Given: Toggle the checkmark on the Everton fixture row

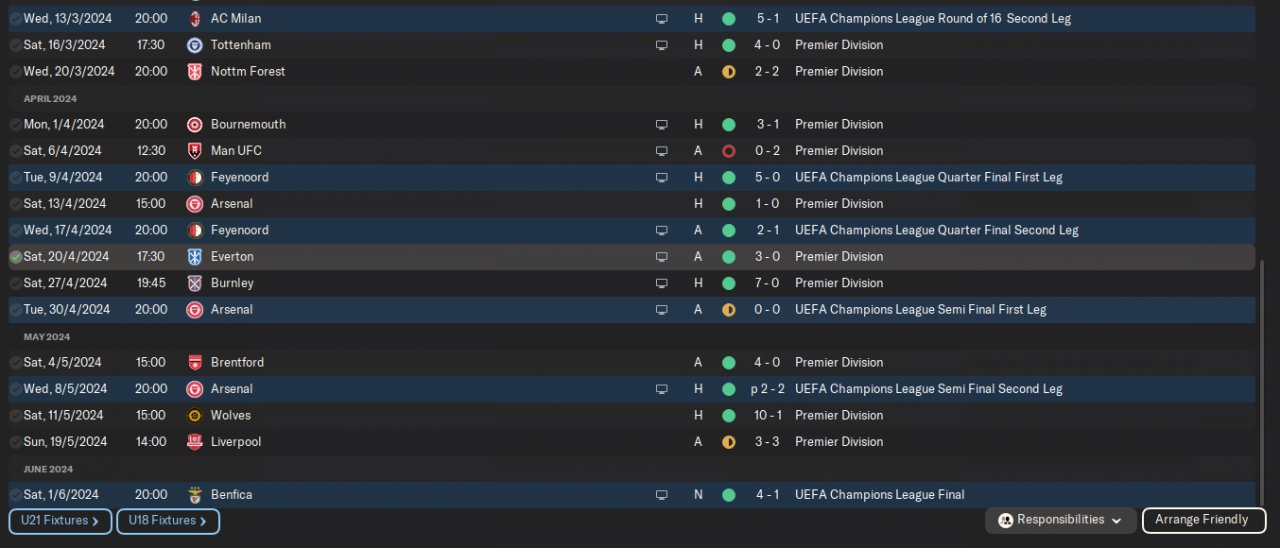Looking at the screenshot, I should click(x=16, y=257).
